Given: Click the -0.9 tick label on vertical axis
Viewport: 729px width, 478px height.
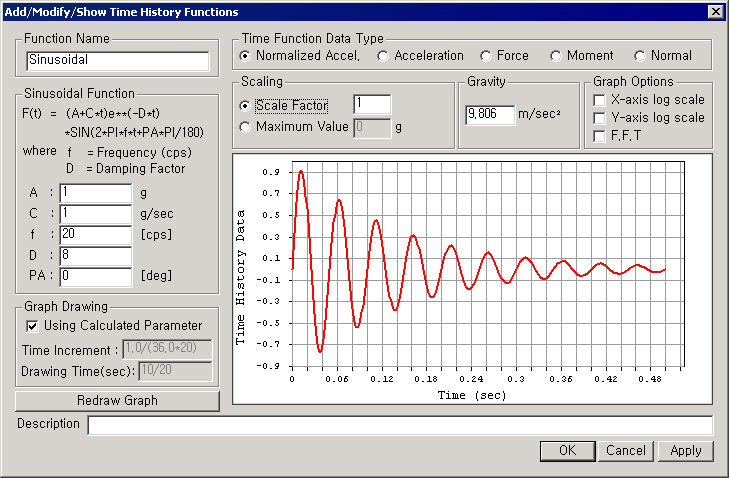Looking at the screenshot, I should tap(268, 366).
